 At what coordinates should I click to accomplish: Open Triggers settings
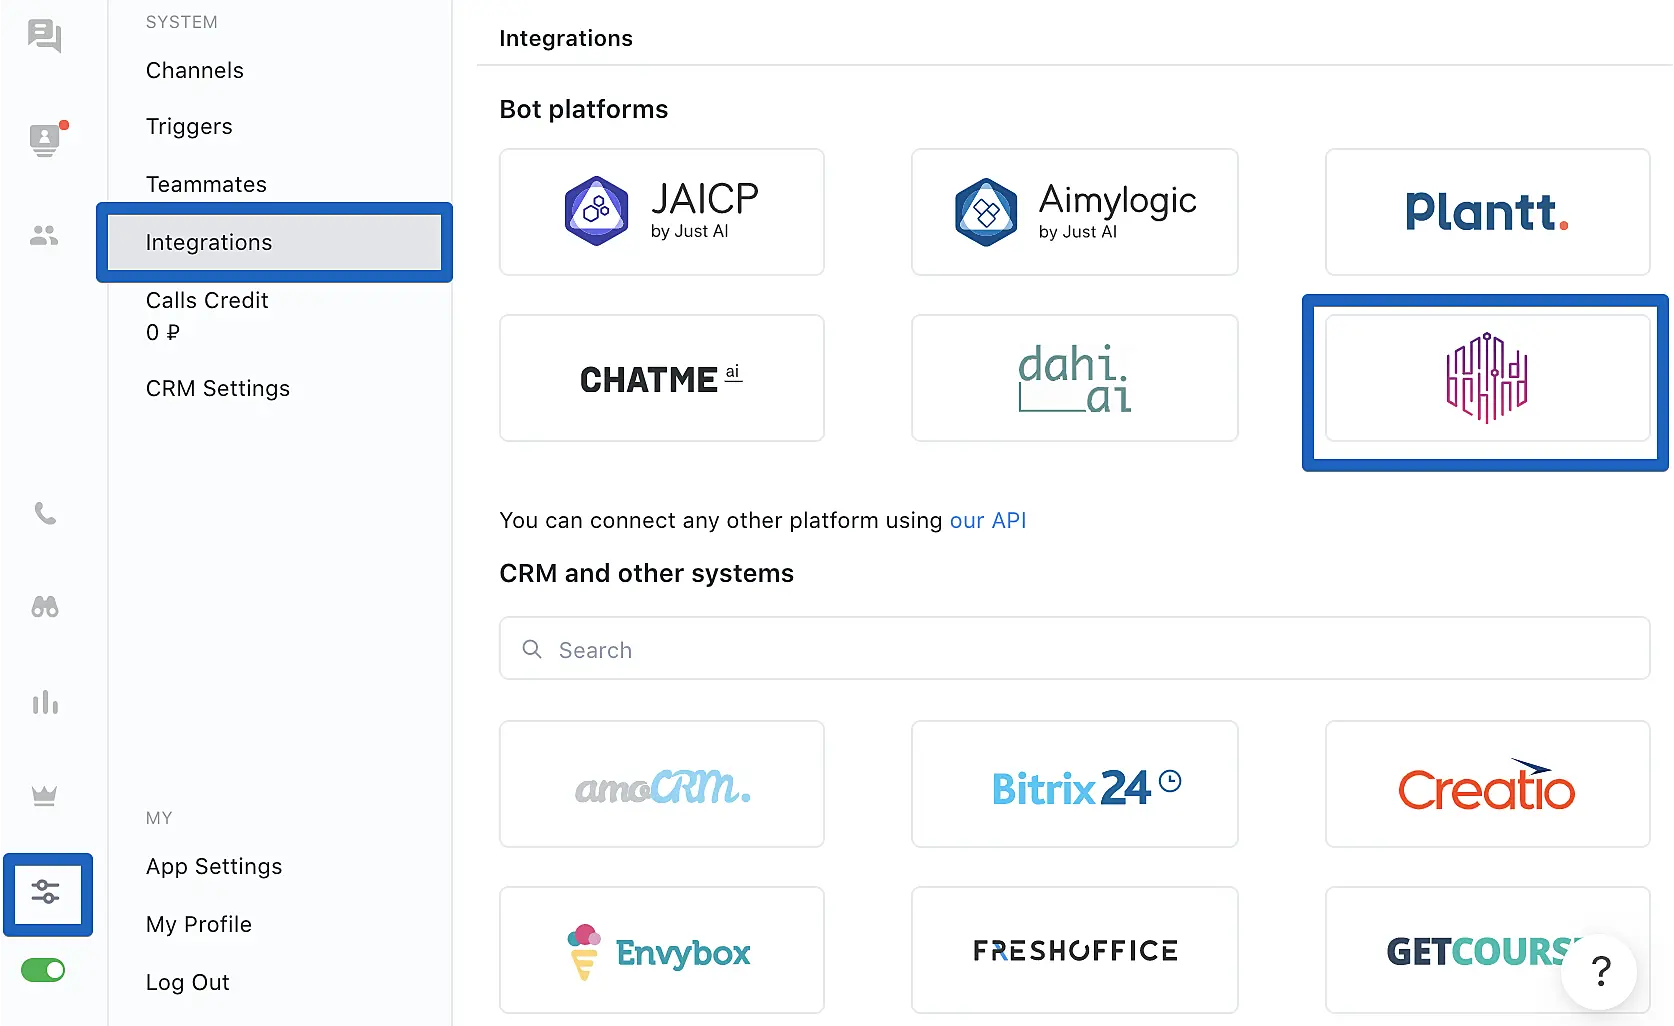click(189, 126)
